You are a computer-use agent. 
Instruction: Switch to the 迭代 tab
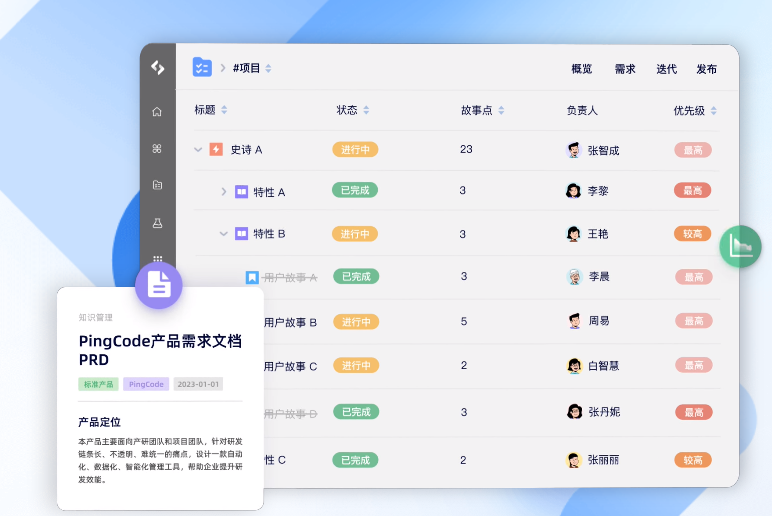(x=667, y=69)
